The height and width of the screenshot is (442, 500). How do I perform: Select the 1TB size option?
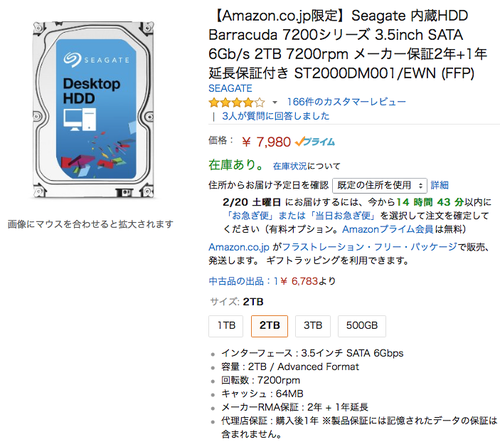click(226, 326)
